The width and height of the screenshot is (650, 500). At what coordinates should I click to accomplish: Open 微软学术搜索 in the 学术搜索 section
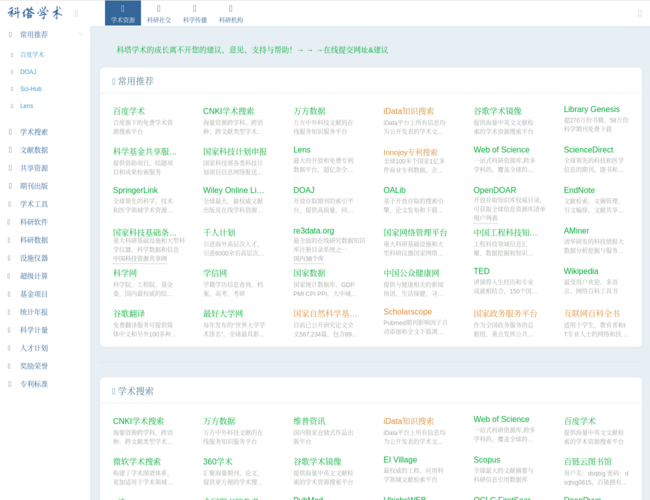[x=137, y=461]
